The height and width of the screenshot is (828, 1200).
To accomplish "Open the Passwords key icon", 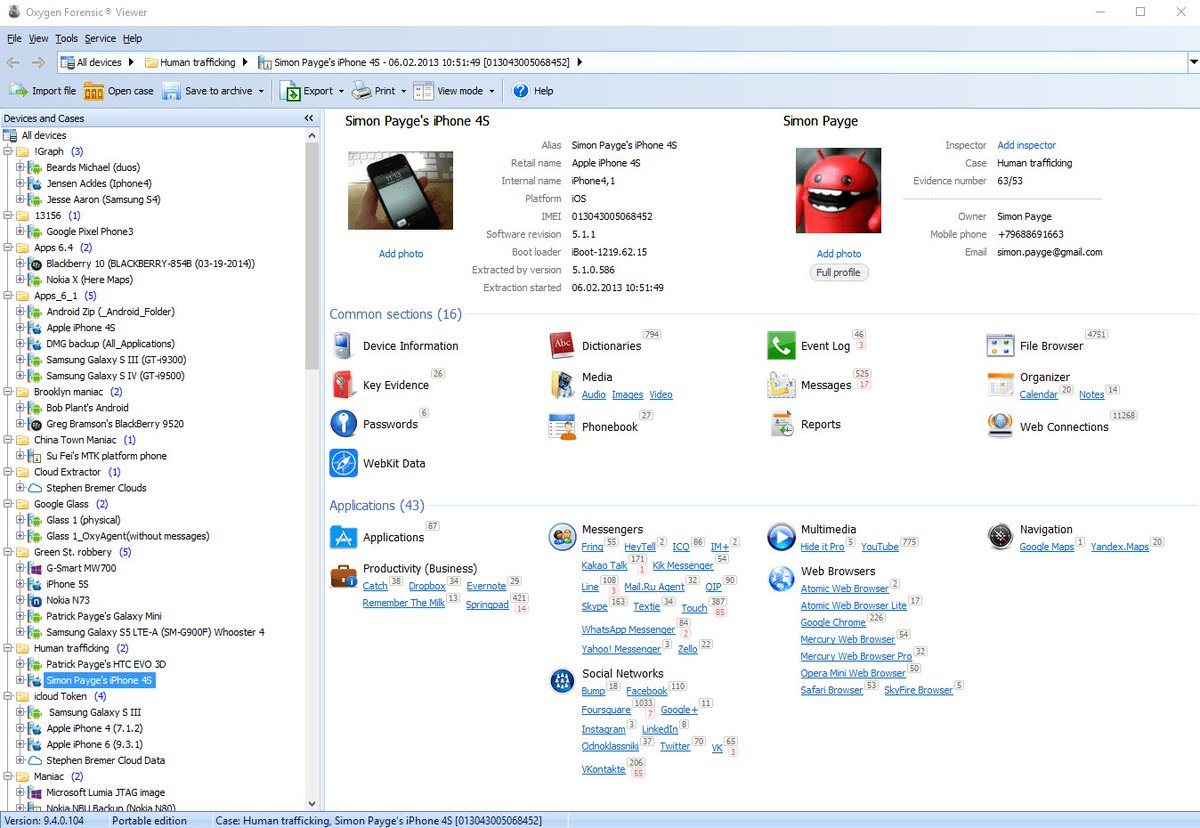I will coord(343,423).
